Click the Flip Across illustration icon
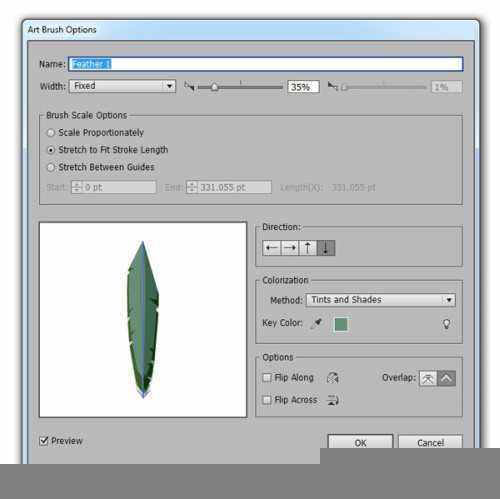Screen dimensions: 500x499 [333, 400]
